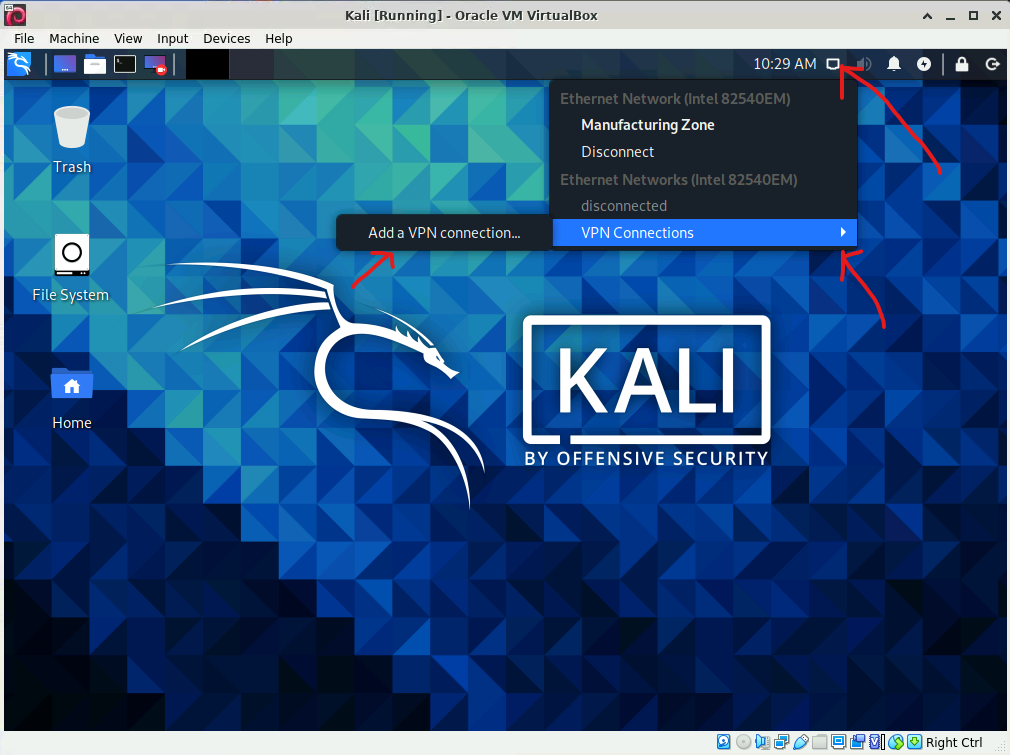Open the File menu
This screenshot has width=1010, height=755.
(24, 39)
